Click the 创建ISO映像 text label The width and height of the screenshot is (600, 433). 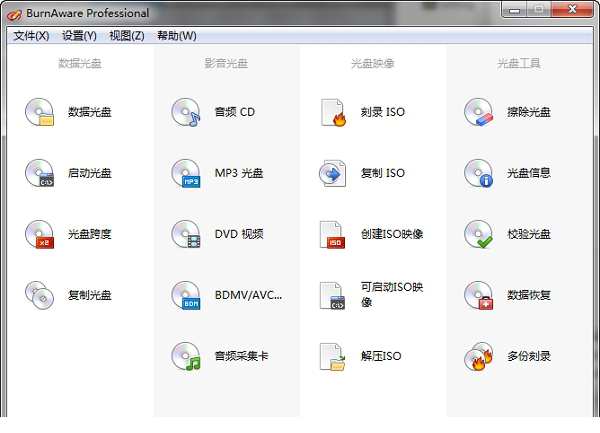pyautogui.click(x=392, y=234)
